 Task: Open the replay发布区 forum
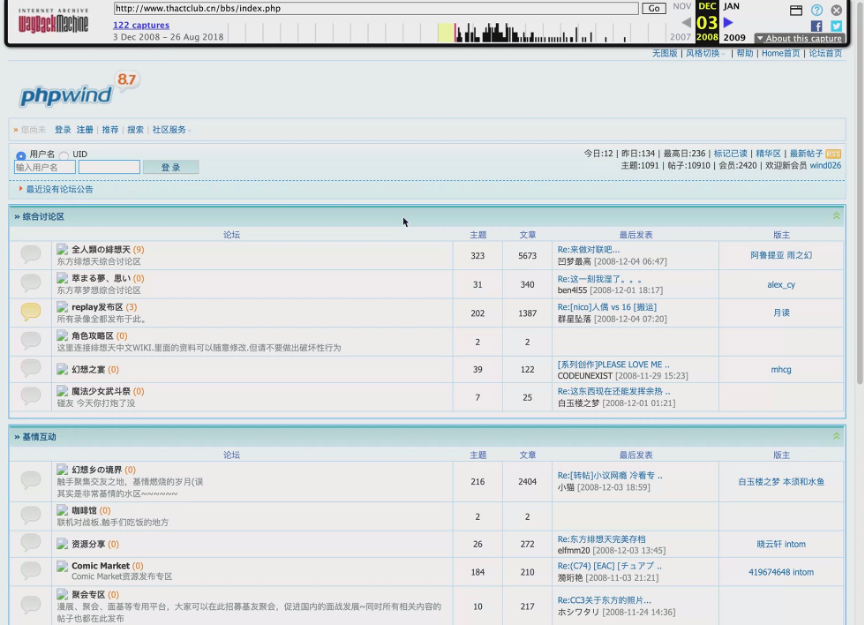(97, 307)
